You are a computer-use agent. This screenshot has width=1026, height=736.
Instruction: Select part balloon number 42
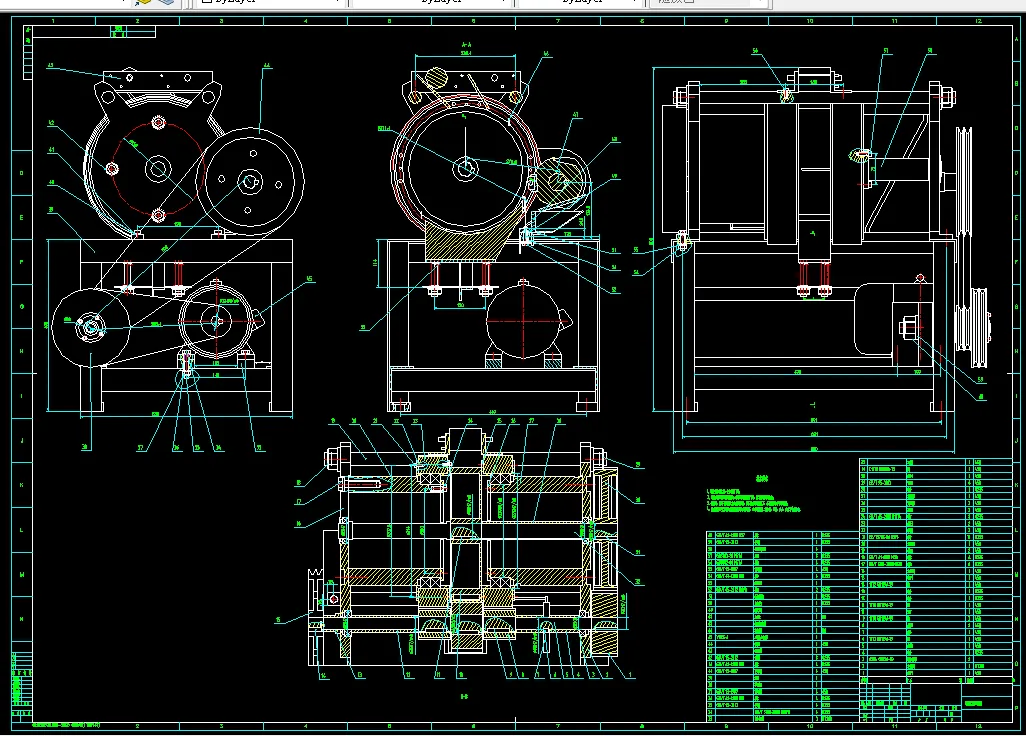(51, 122)
